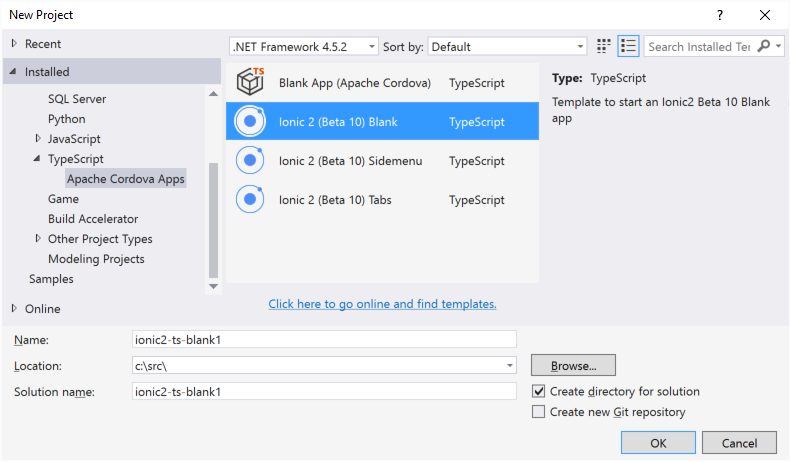The width and height of the screenshot is (790, 462).
Task: Select Apache Cordova Apps tree item
Action: 125,179
